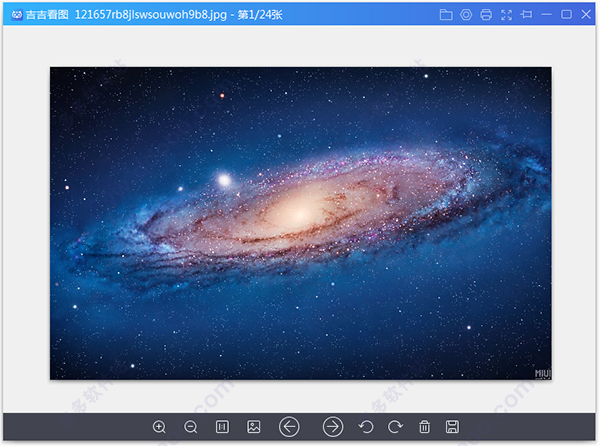
Task: Click the file name 121657rb8jlswsouwoh9b8.jpg
Action: [x=150, y=15]
